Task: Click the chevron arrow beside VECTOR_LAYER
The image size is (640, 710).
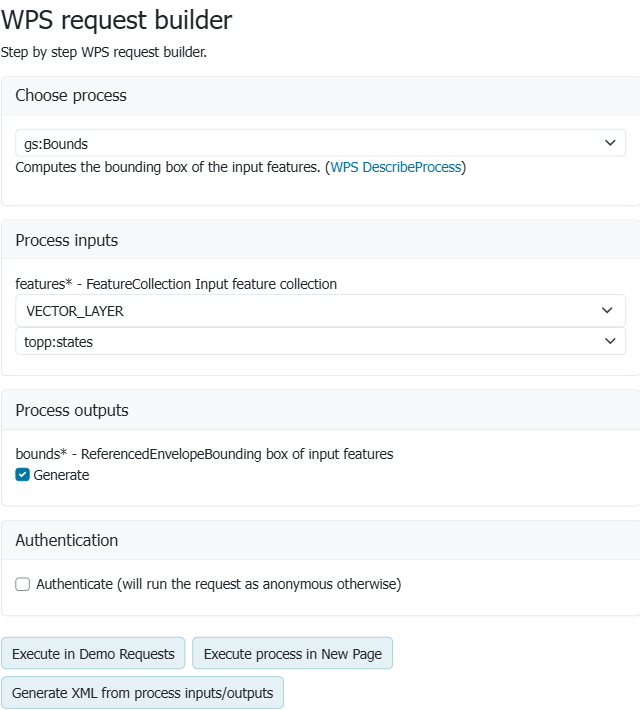Action: [607, 311]
